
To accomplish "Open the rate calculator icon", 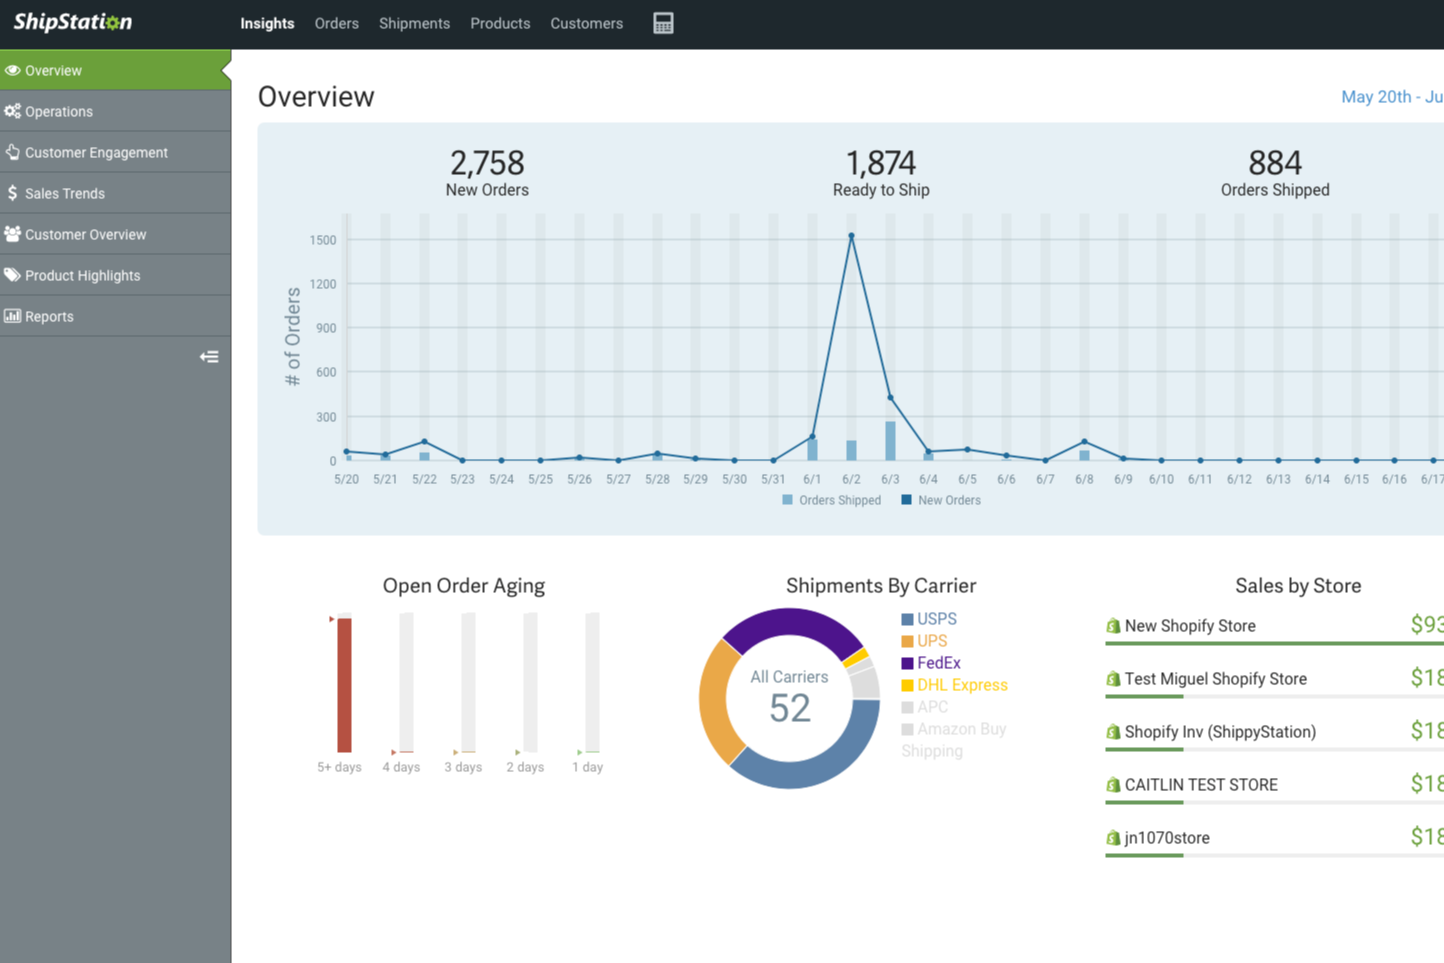I will point(663,23).
